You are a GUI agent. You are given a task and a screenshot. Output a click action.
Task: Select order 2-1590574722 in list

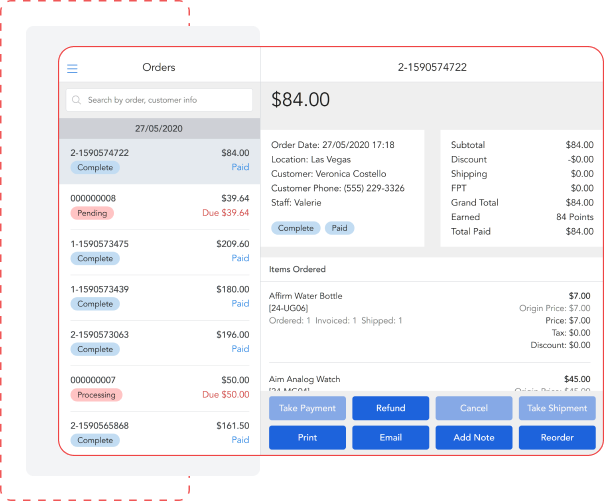coord(159,161)
